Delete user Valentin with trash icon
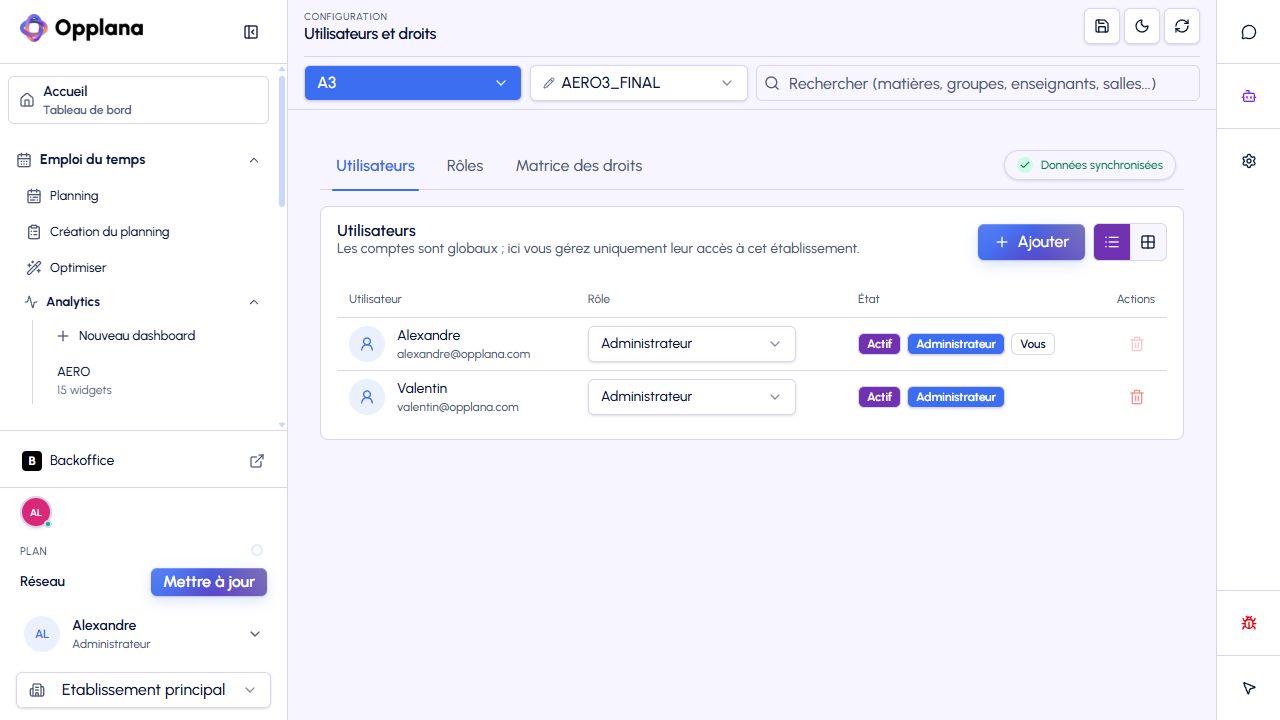The height and width of the screenshot is (720, 1280). (1137, 397)
